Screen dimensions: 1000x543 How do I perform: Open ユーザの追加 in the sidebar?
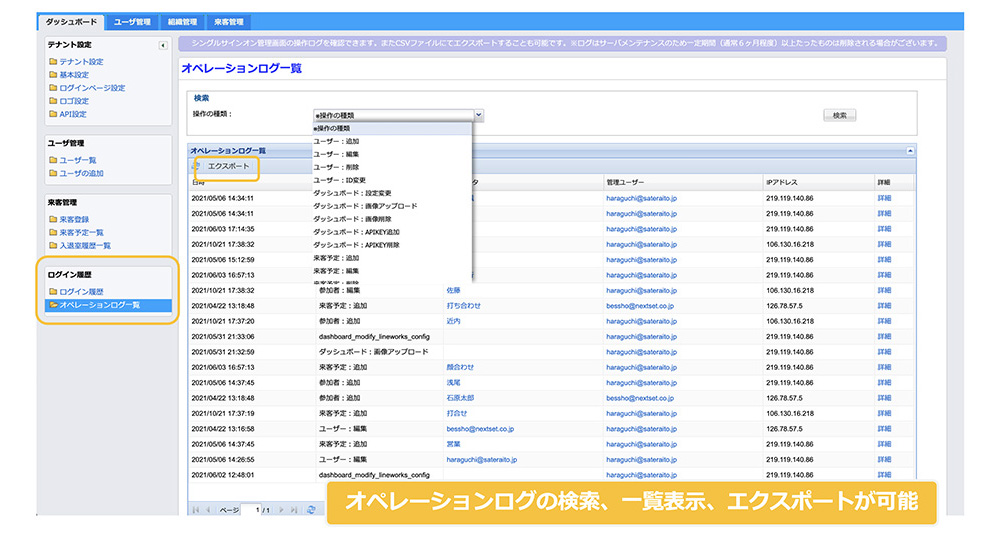point(81,173)
